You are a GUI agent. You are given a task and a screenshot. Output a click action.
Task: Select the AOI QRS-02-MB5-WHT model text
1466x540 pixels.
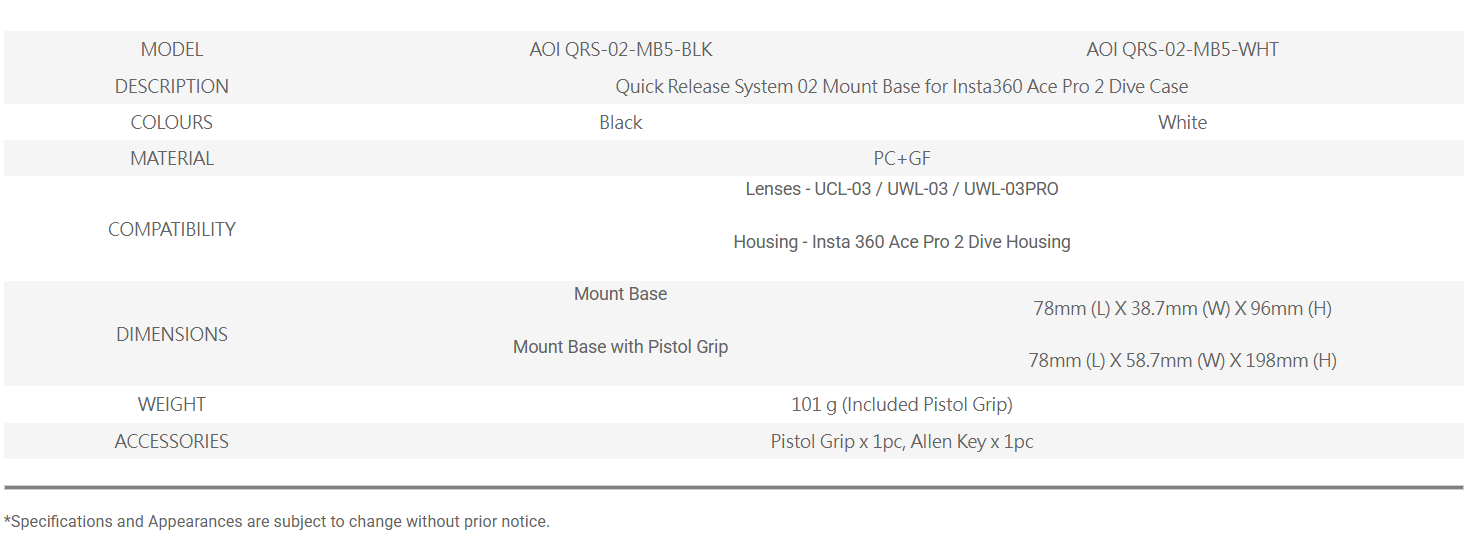pyautogui.click(x=1182, y=49)
